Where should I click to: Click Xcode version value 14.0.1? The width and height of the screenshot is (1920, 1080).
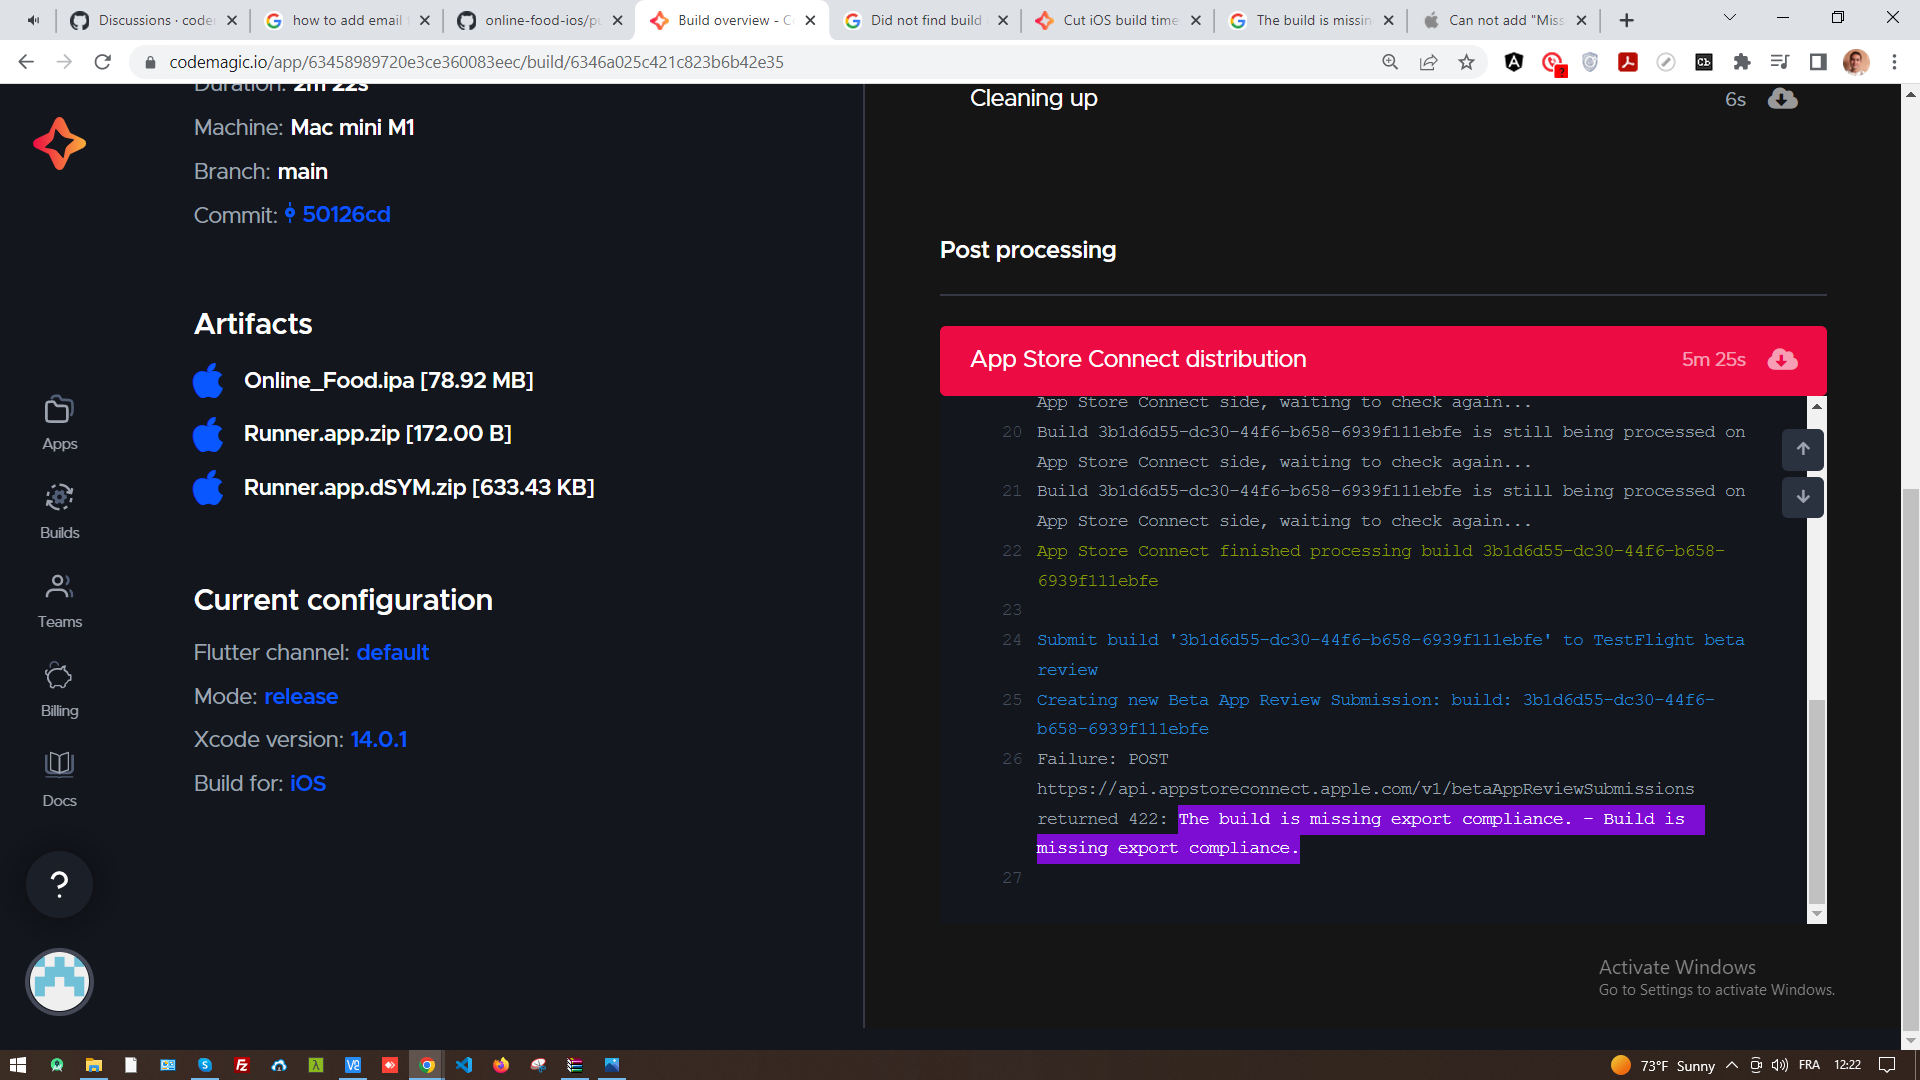pyautogui.click(x=378, y=739)
